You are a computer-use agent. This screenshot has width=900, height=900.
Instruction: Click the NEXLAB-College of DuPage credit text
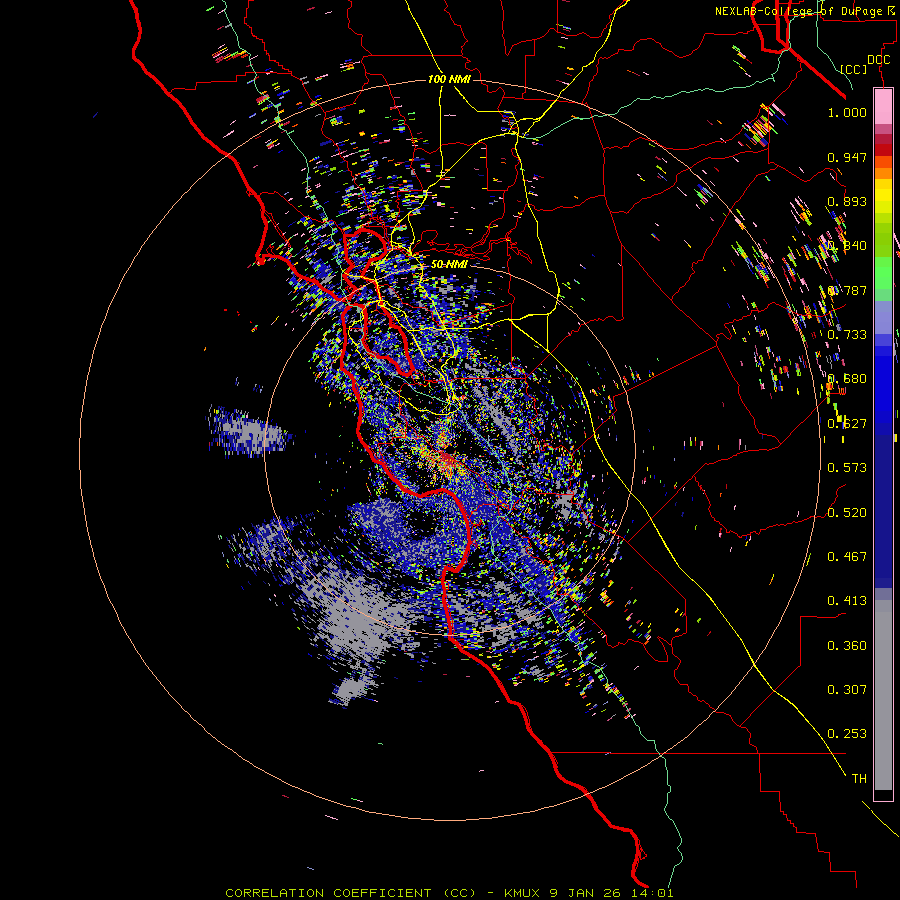point(804,11)
